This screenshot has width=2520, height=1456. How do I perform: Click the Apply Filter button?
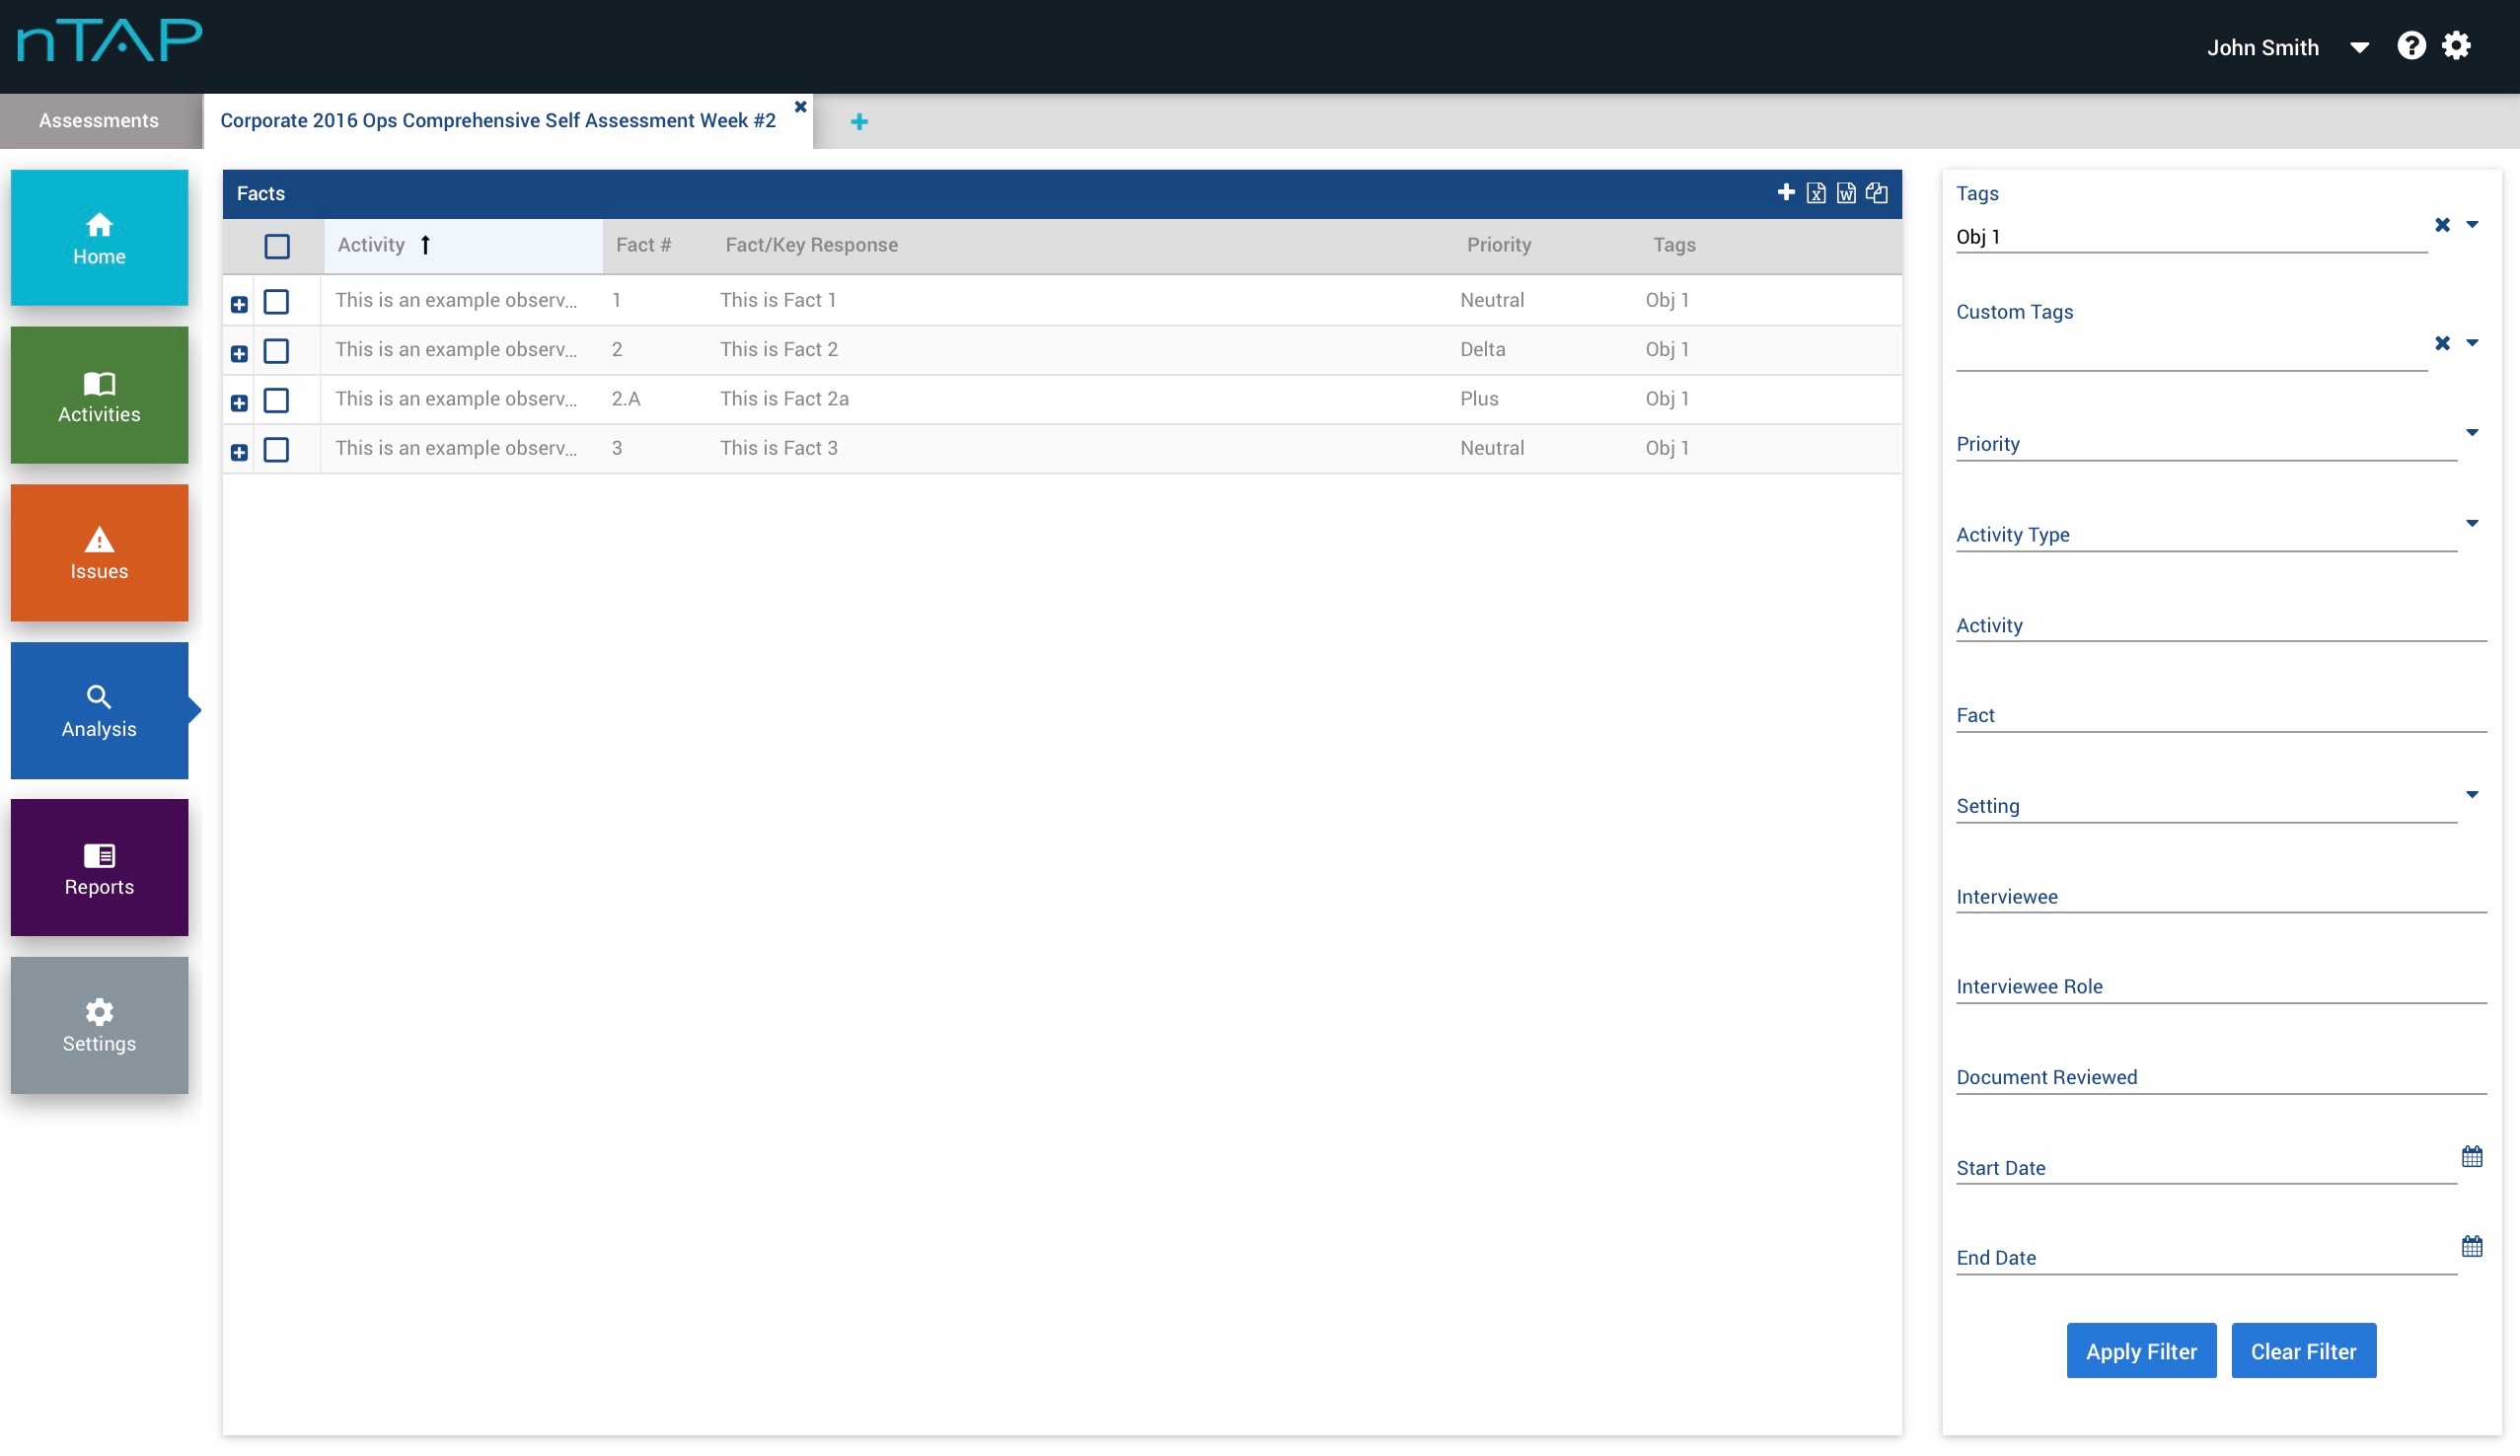click(2140, 1351)
